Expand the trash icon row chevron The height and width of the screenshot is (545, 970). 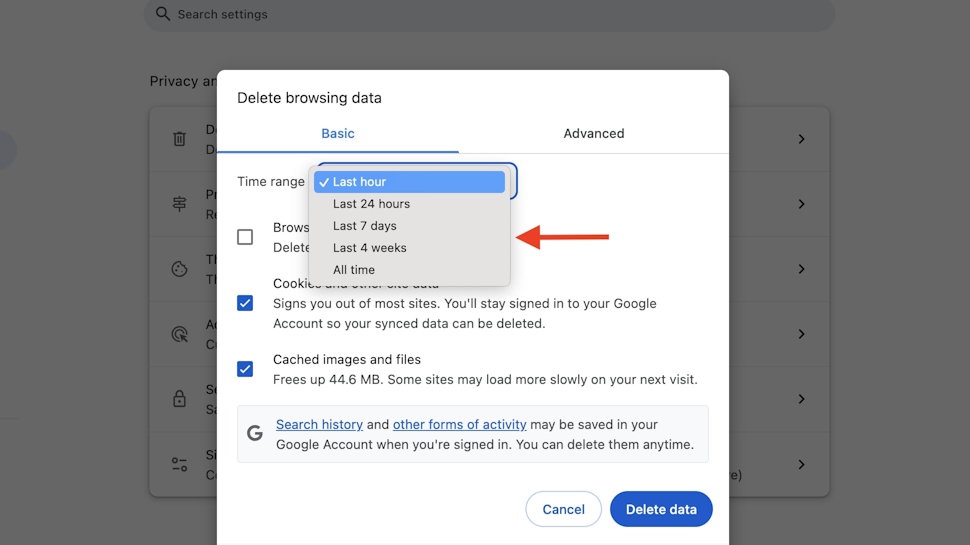click(801, 139)
